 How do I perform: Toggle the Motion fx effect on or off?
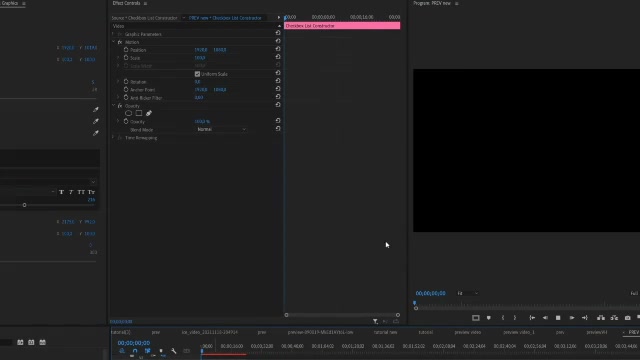[x=120, y=42]
